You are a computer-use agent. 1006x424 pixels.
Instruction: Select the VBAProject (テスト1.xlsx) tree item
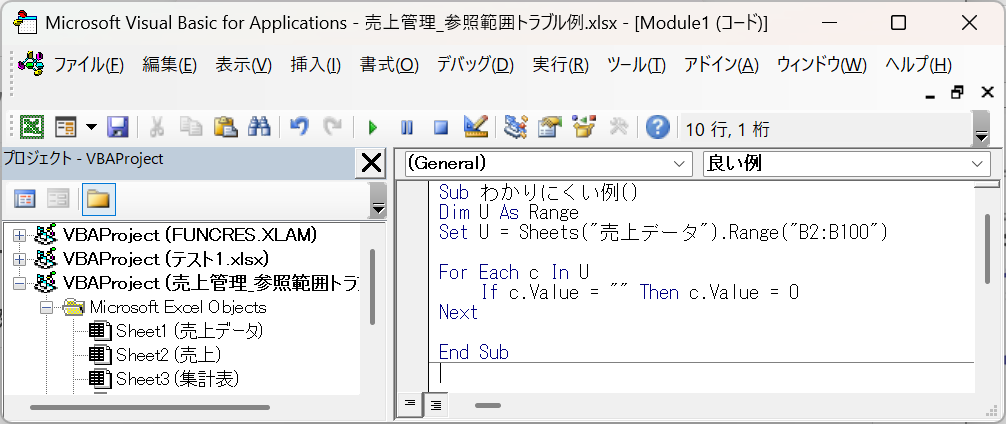166,259
